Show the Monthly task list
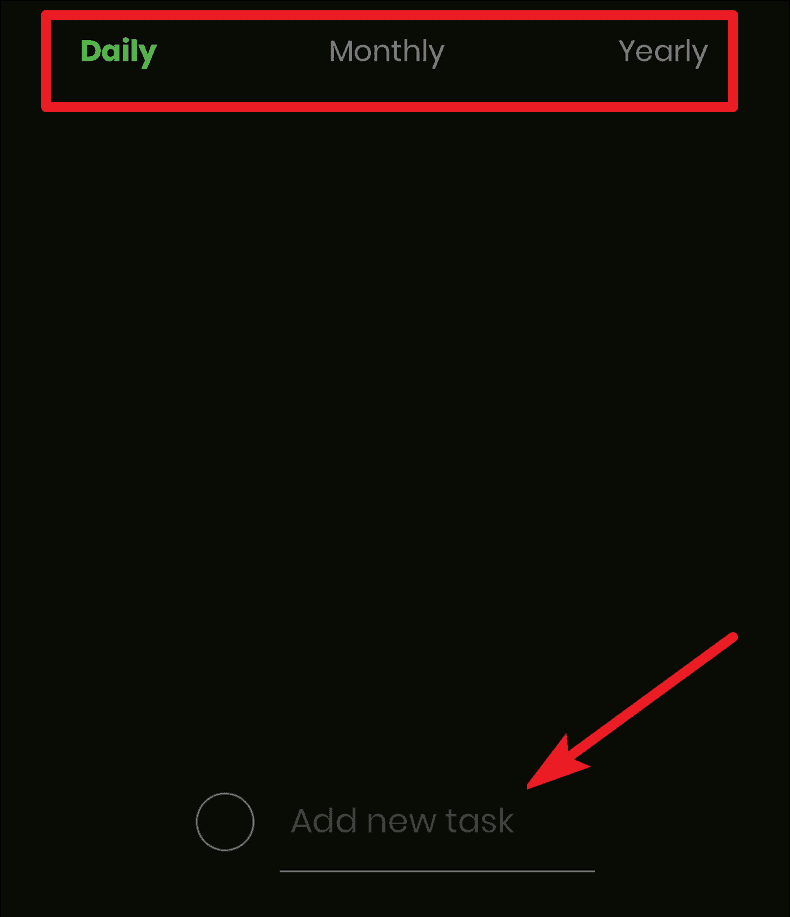 387,53
